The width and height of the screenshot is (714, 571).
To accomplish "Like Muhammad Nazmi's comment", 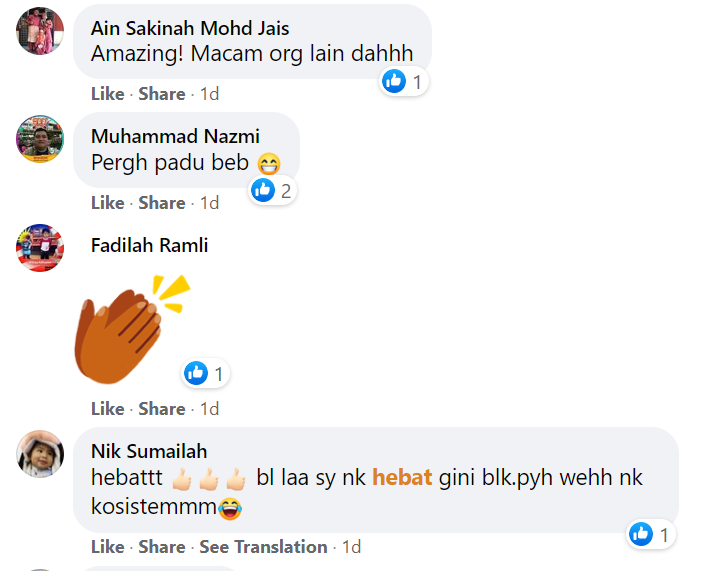I will coord(107,203).
